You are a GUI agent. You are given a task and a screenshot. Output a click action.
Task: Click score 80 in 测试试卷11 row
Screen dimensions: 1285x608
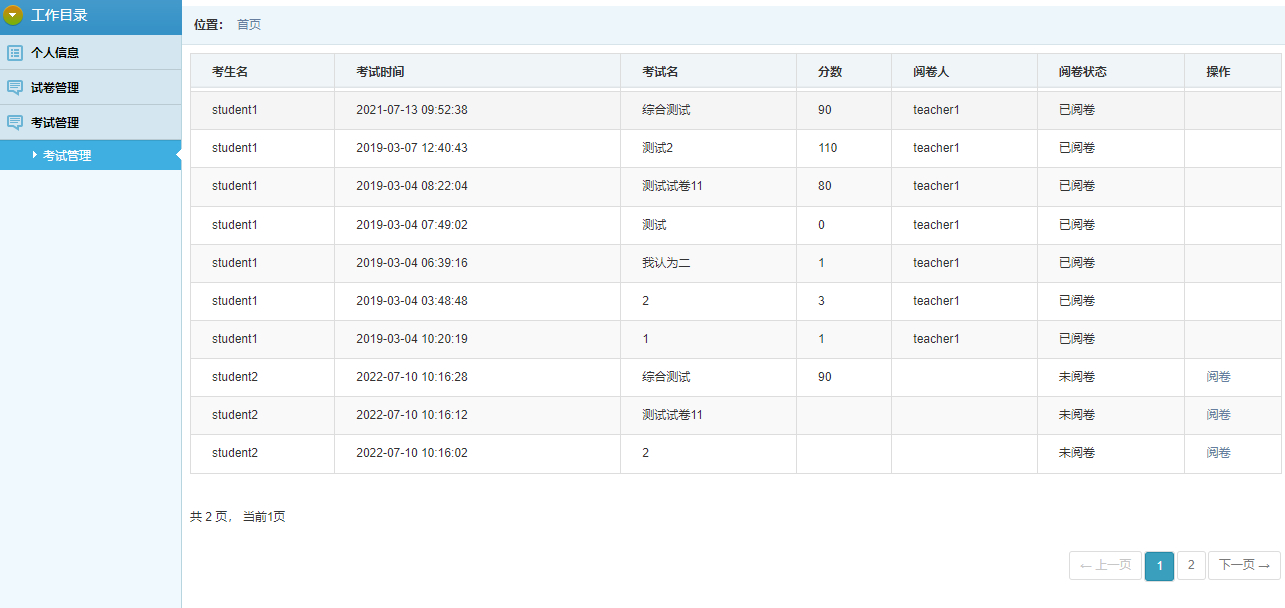pyautogui.click(x=825, y=186)
